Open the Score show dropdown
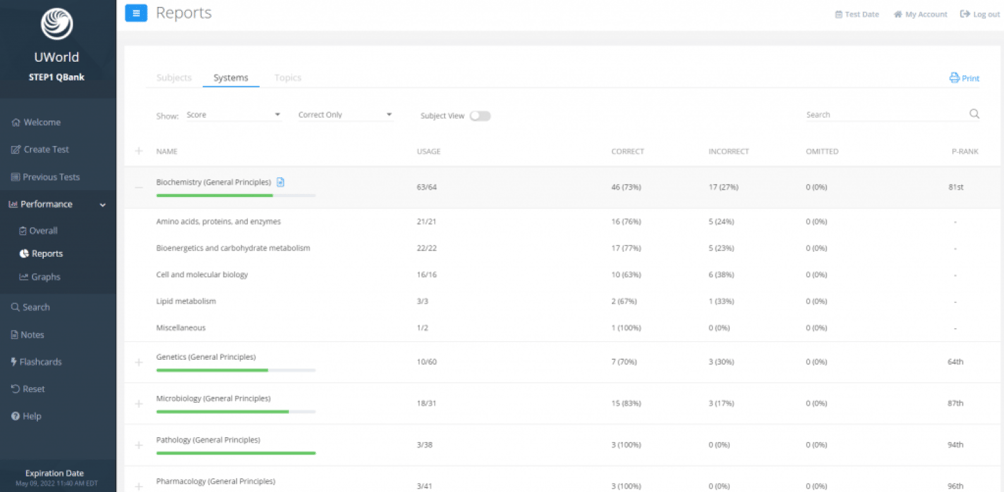The image size is (1004, 492). pos(233,115)
